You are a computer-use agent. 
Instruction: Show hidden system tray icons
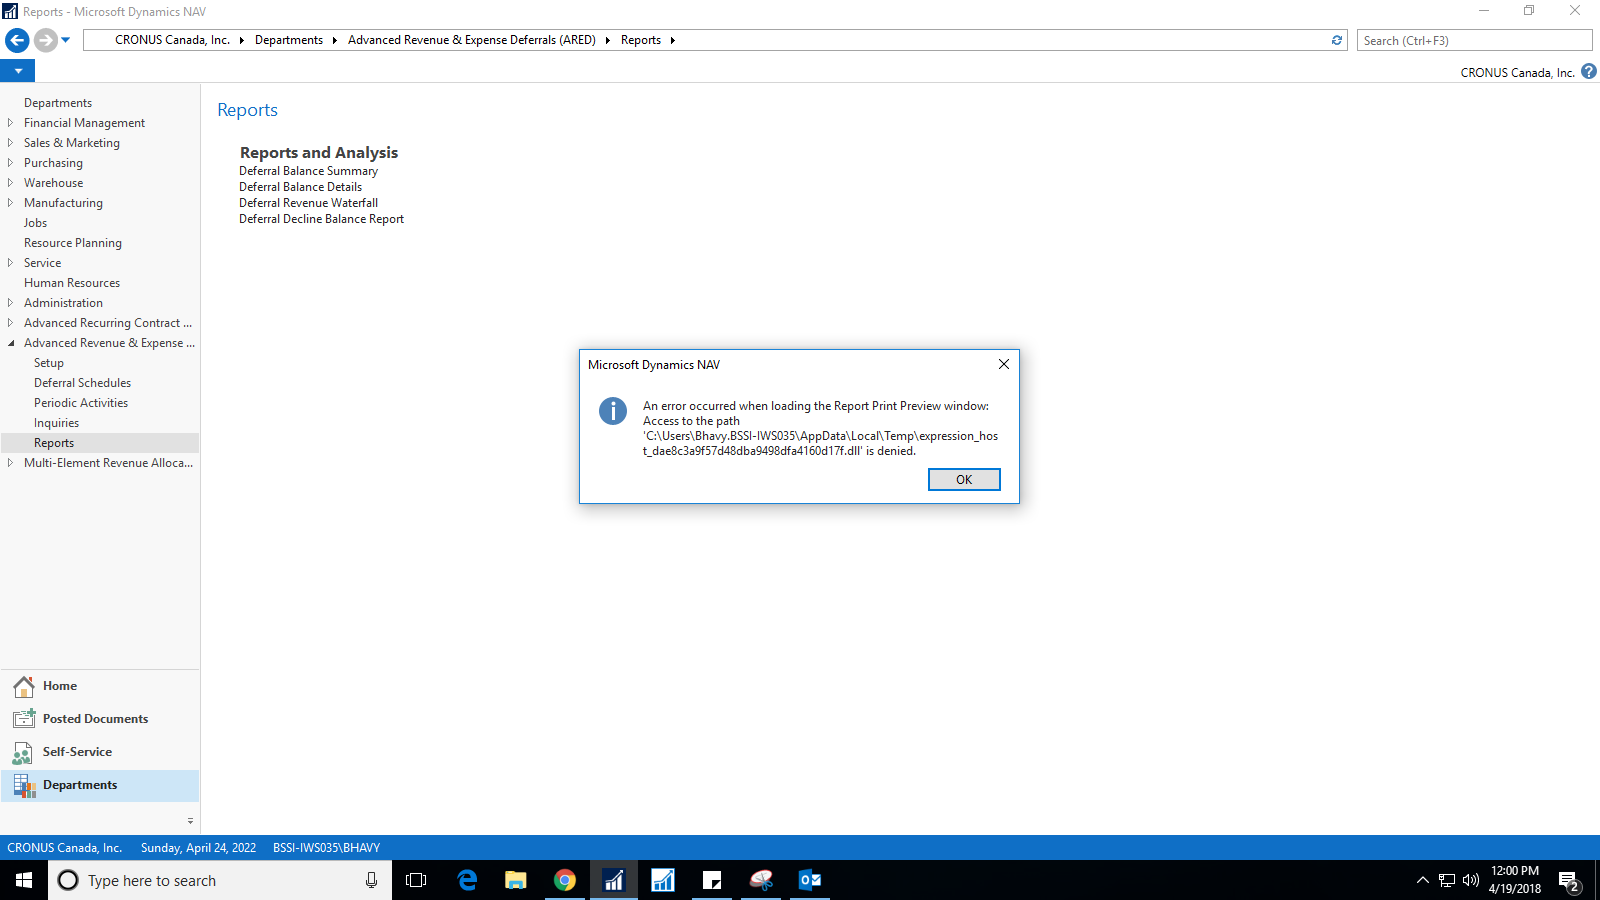click(x=1423, y=880)
